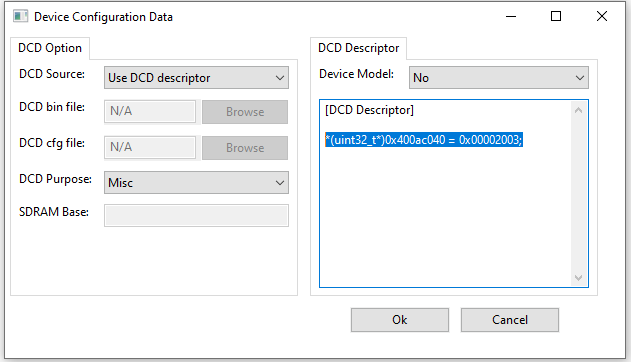Open the Device Model dropdown
The height and width of the screenshot is (362, 633).
coord(499,77)
